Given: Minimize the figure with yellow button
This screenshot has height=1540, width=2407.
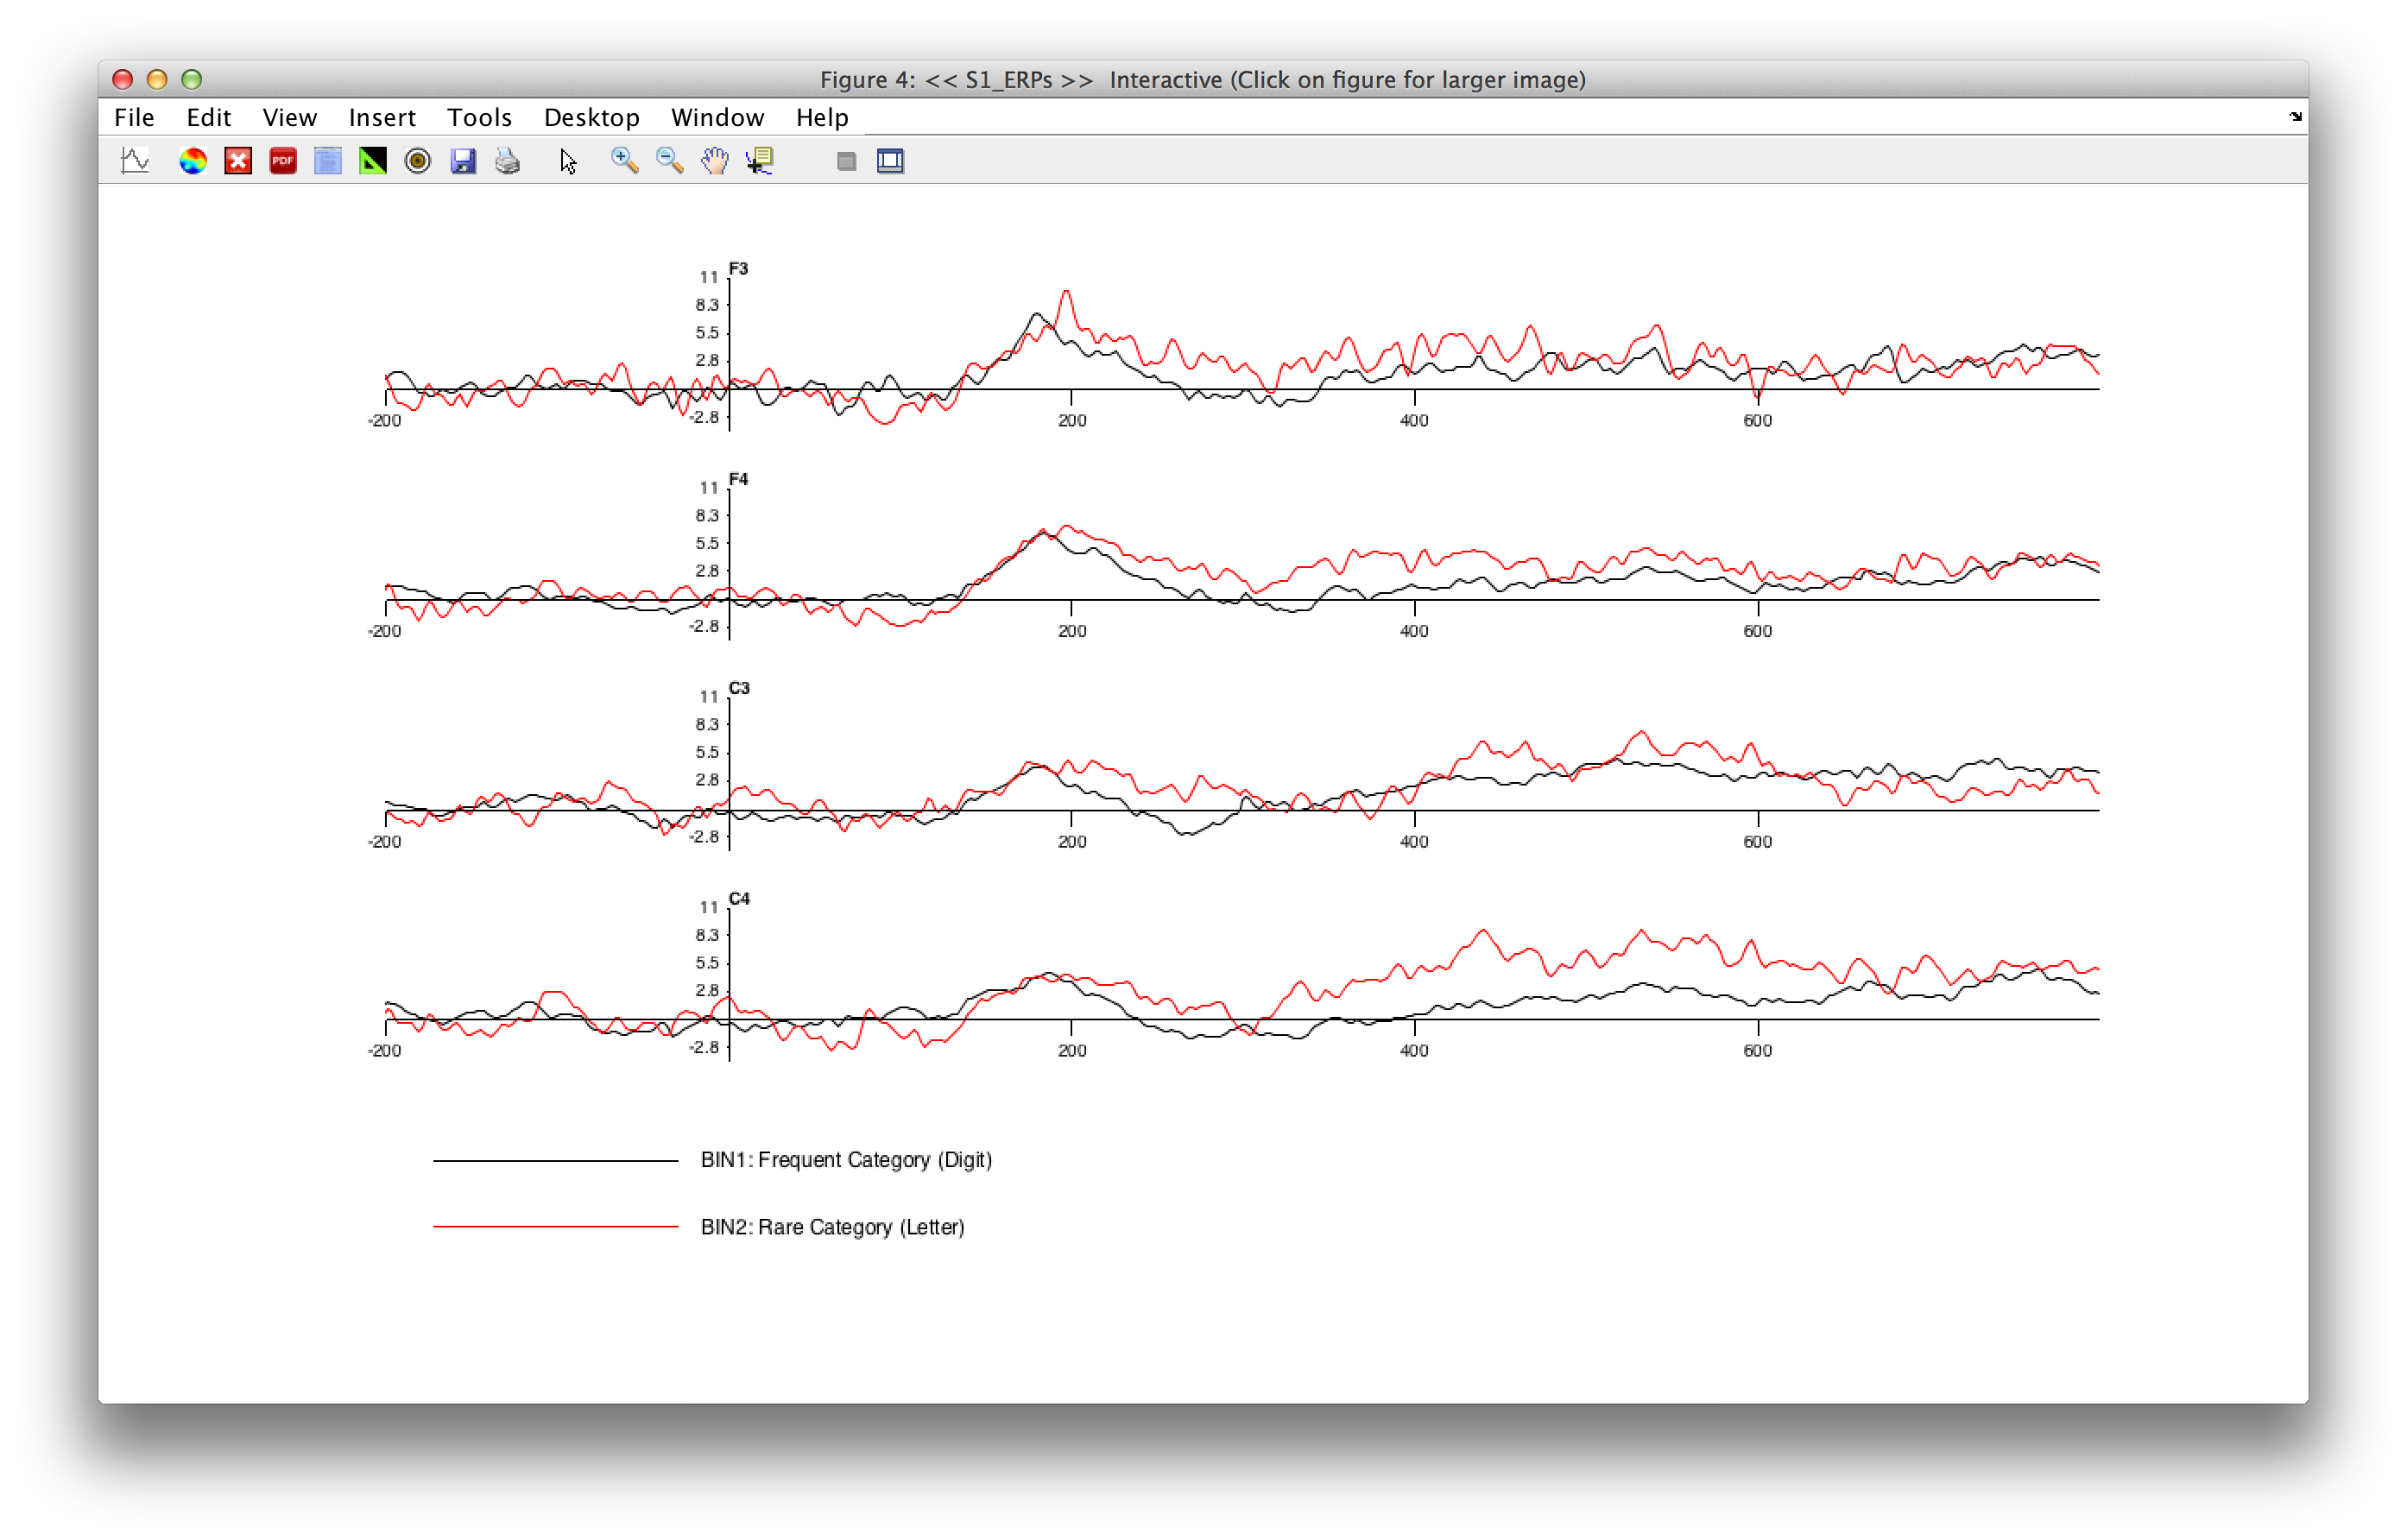Looking at the screenshot, I should click(157, 79).
